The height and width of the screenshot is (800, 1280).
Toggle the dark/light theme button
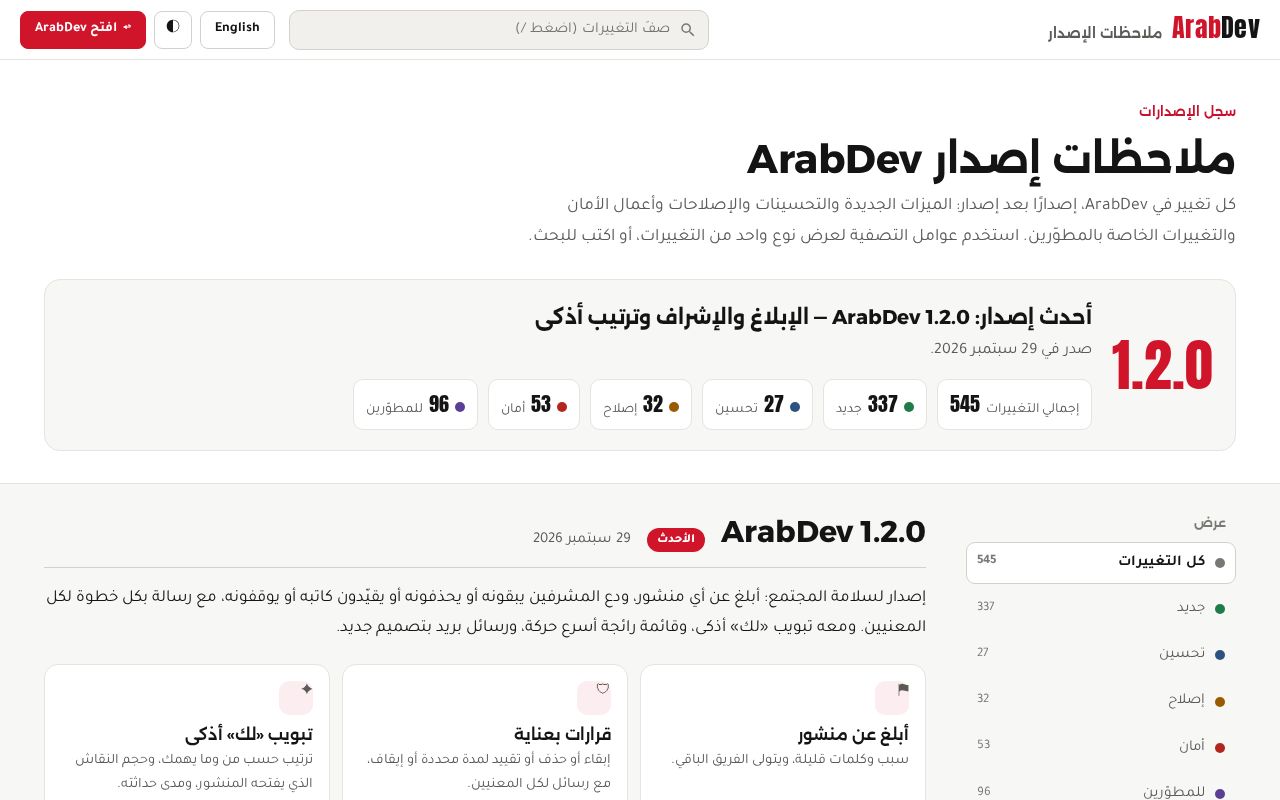click(173, 30)
